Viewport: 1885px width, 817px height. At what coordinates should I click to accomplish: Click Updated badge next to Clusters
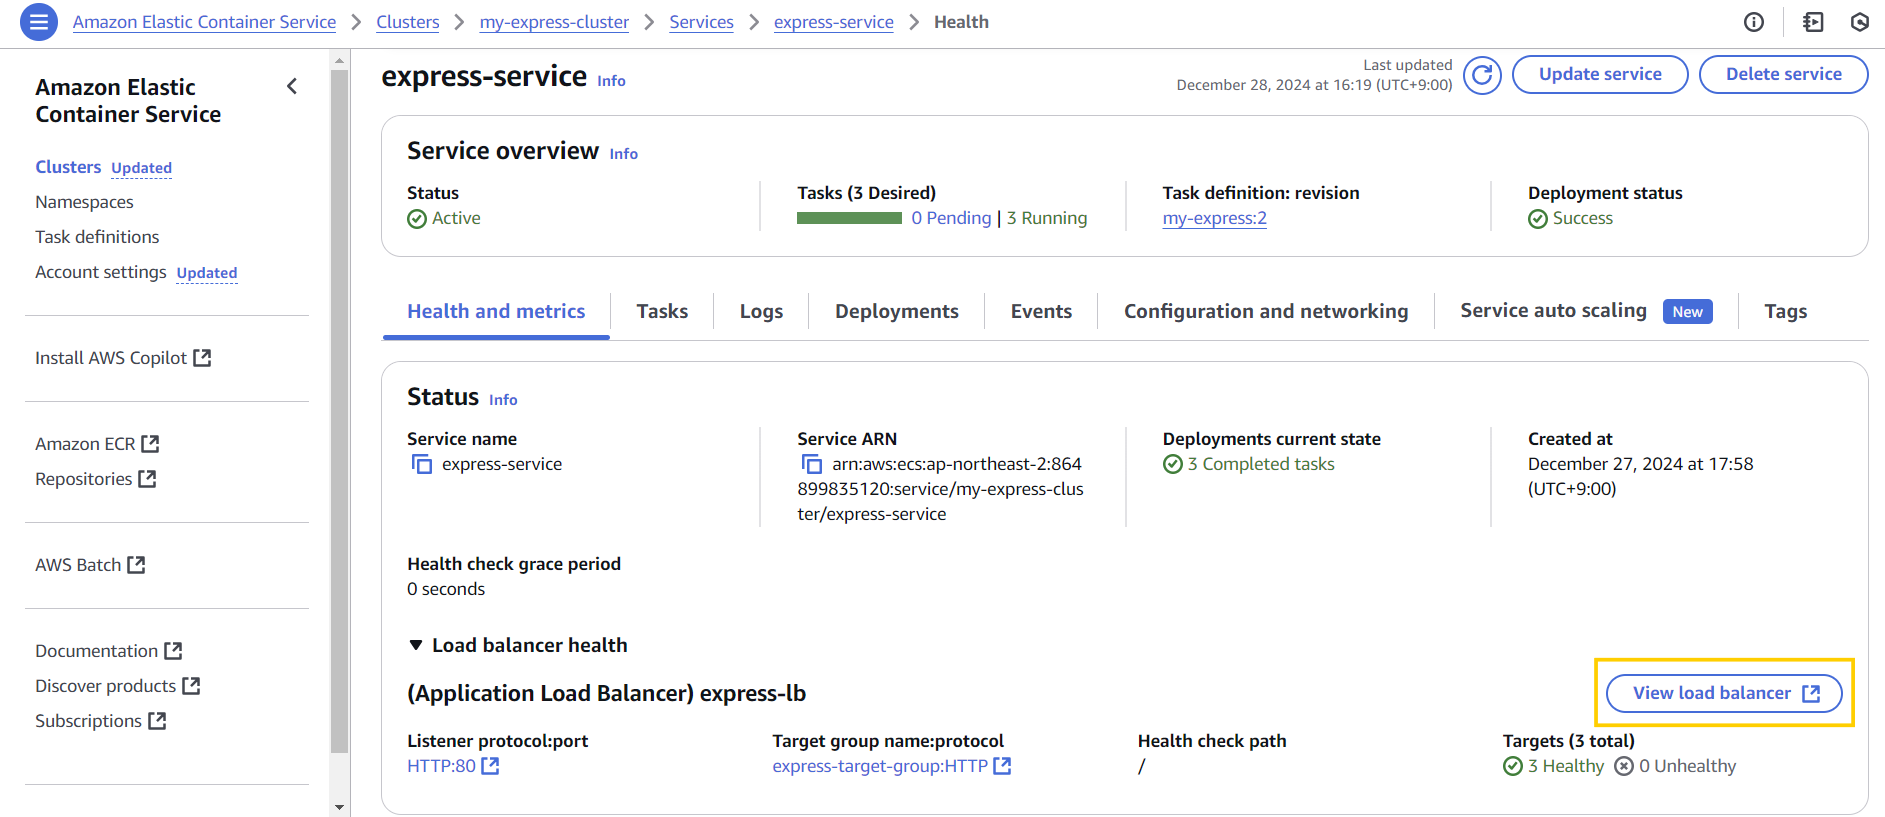[141, 168]
